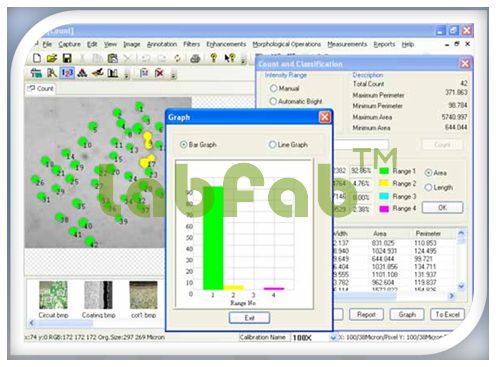Click the stacked triangles icon
Viewport: 496px width, 367px height.
[82, 73]
